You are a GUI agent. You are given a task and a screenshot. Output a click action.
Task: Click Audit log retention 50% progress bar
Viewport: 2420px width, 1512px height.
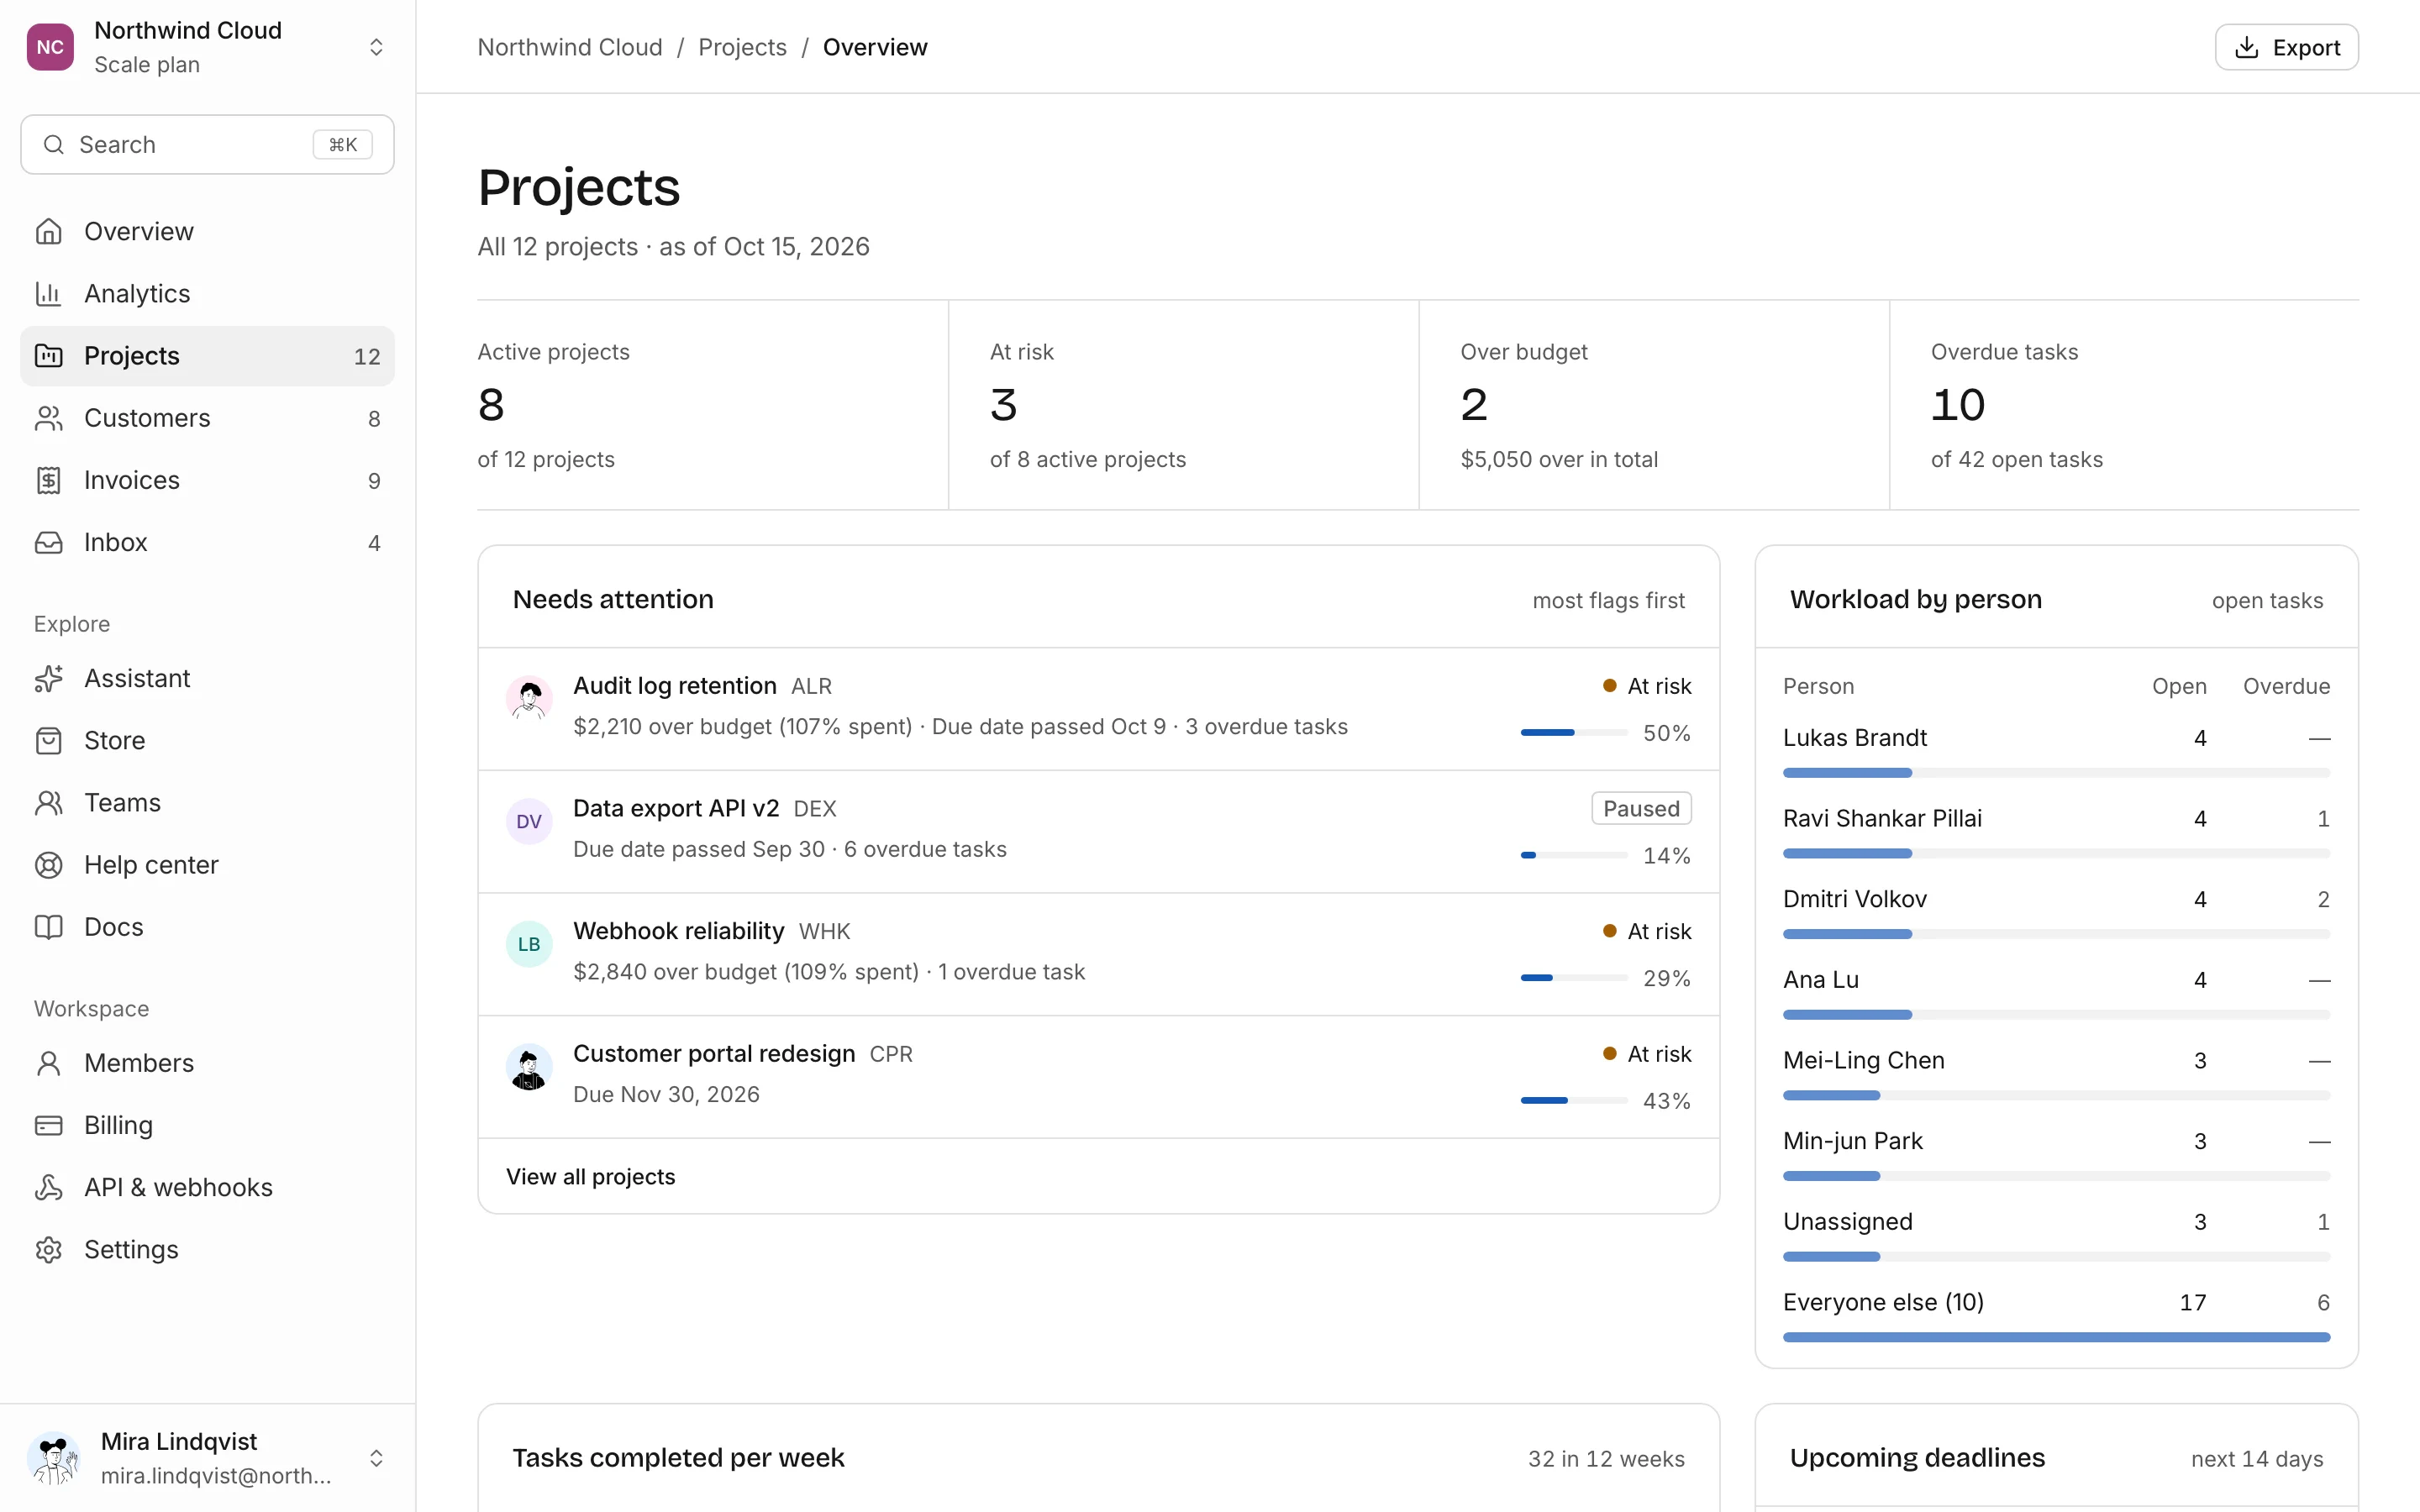[x=1573, y=733]
